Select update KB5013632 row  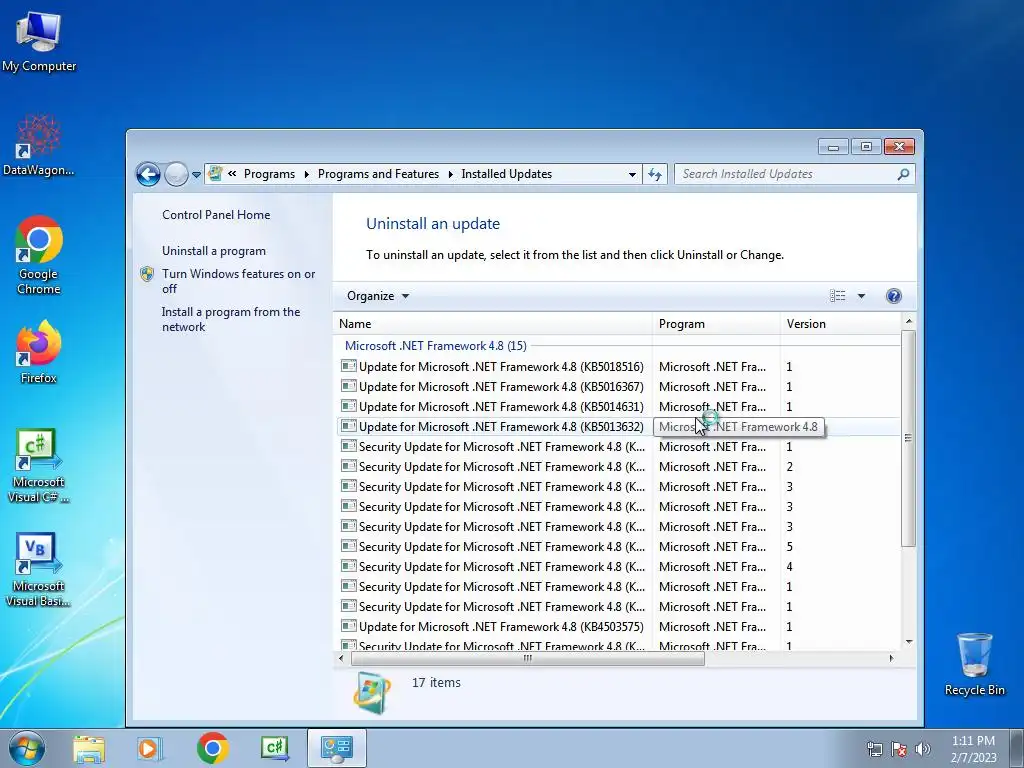(619, 427)
